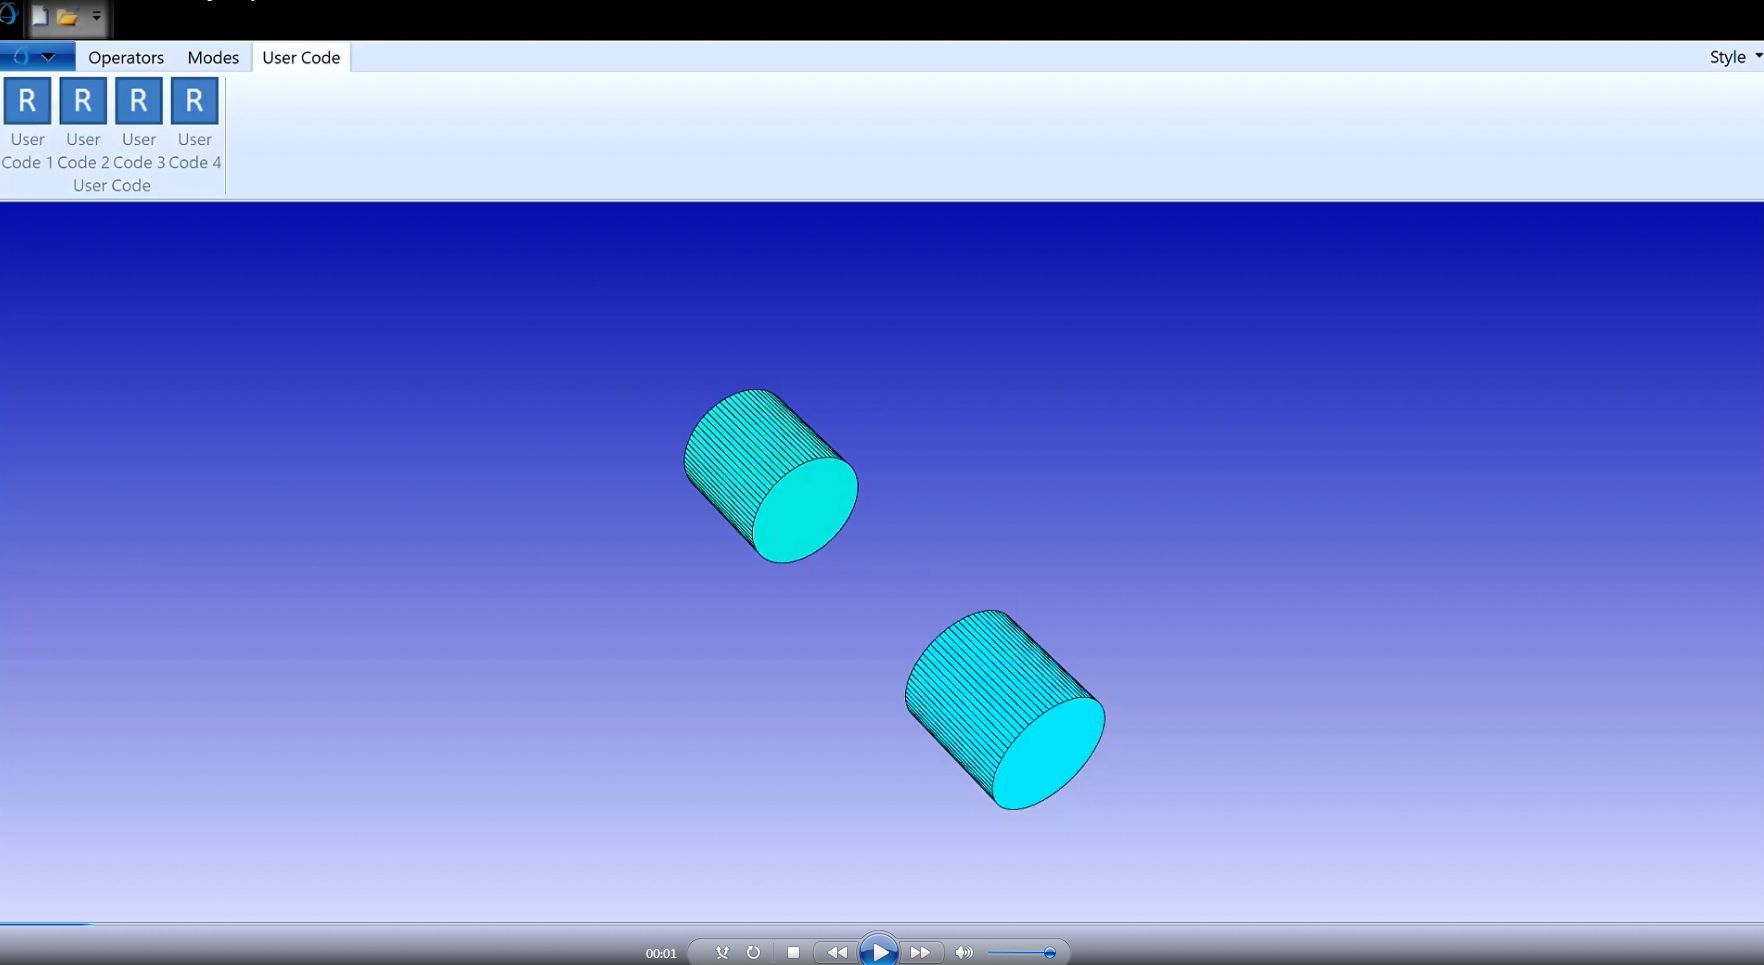Stop the video playback

[793, 953]
